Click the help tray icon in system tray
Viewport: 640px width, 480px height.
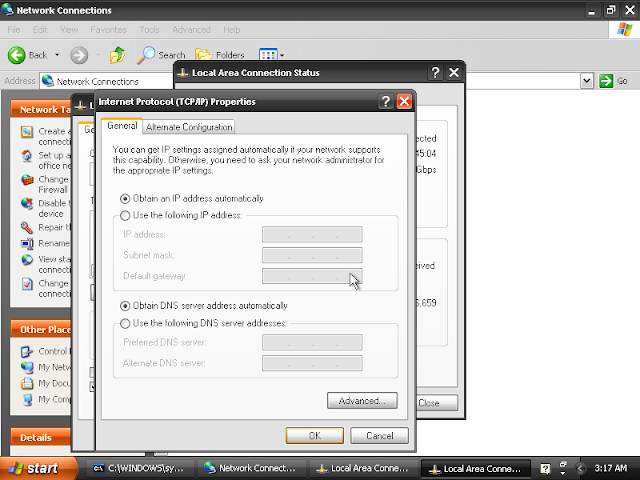[545, 469]
